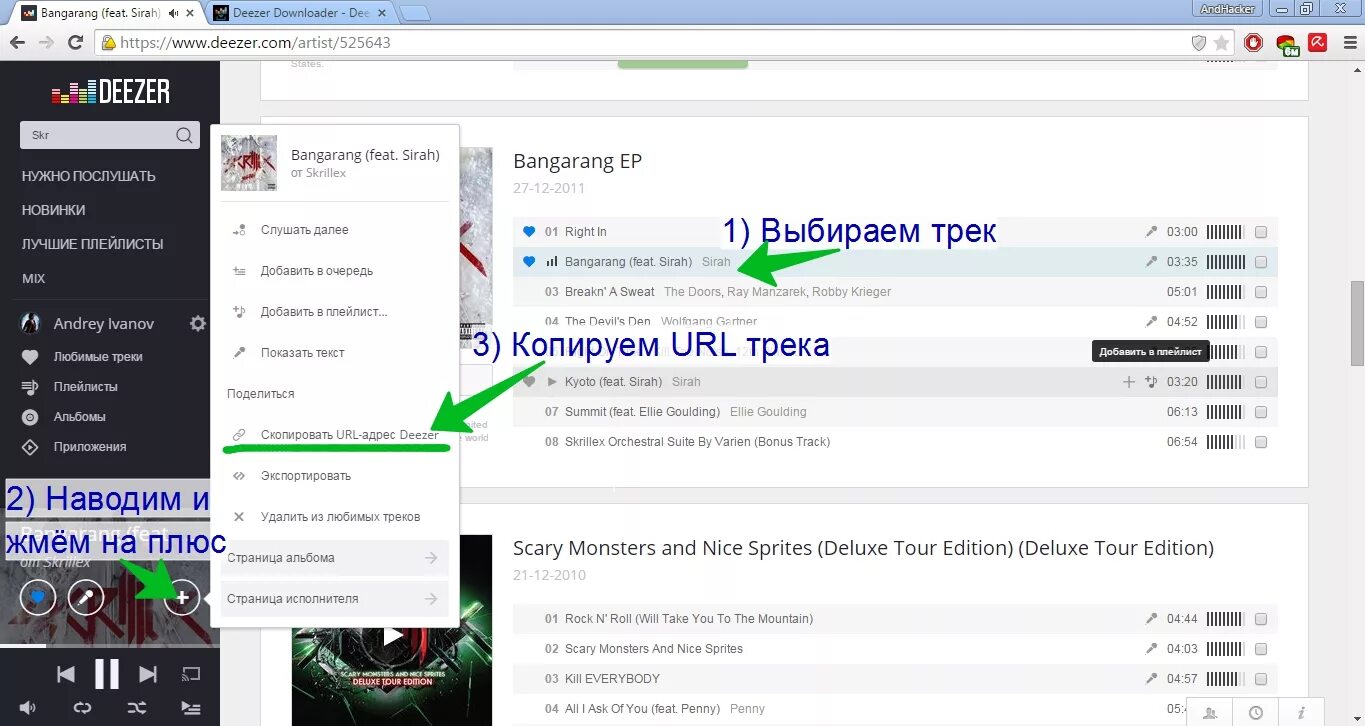This screenshot has width=1365, height=726.
Task: Tick checkbox for The Devil's Den track
Action: (1261, 322)
